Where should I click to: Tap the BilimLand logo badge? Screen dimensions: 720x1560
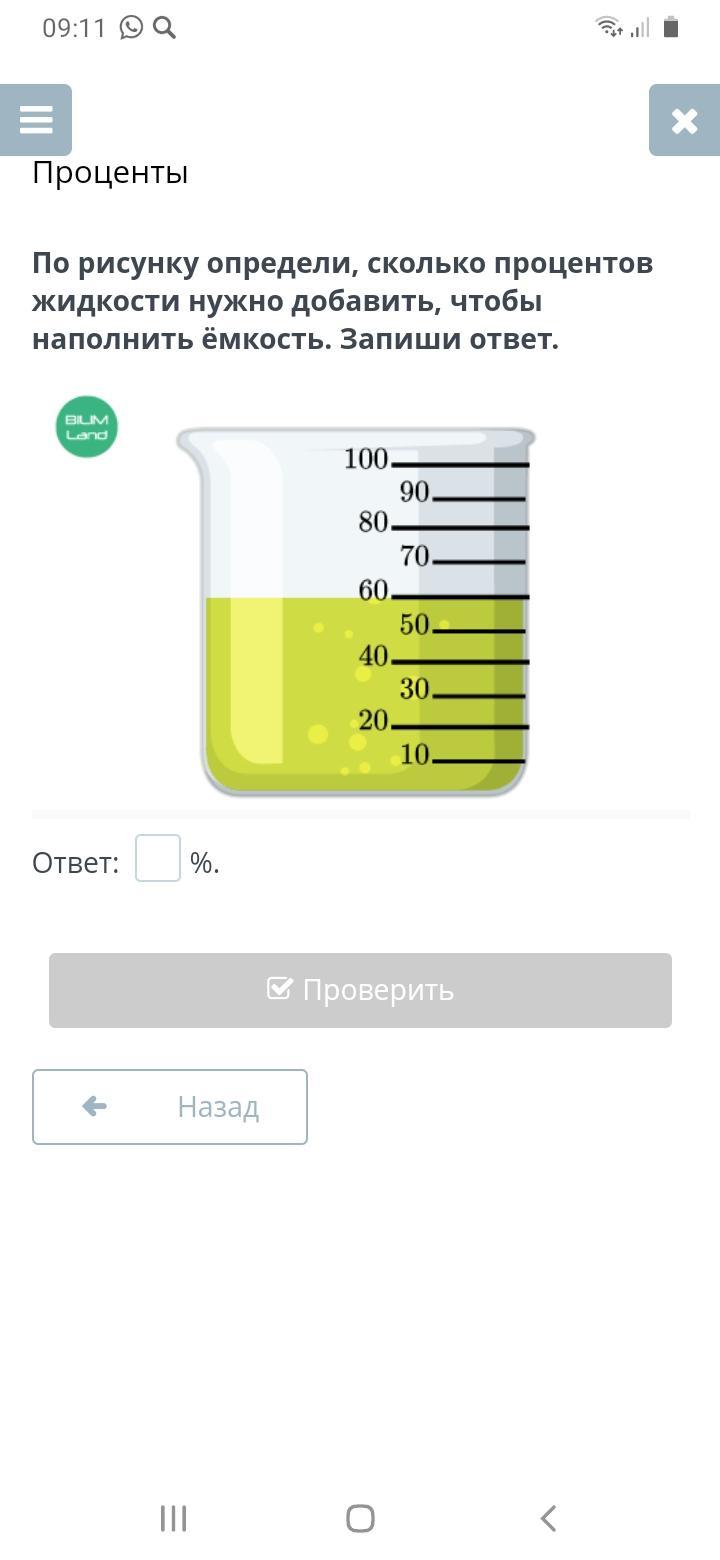tap(87, 427)
